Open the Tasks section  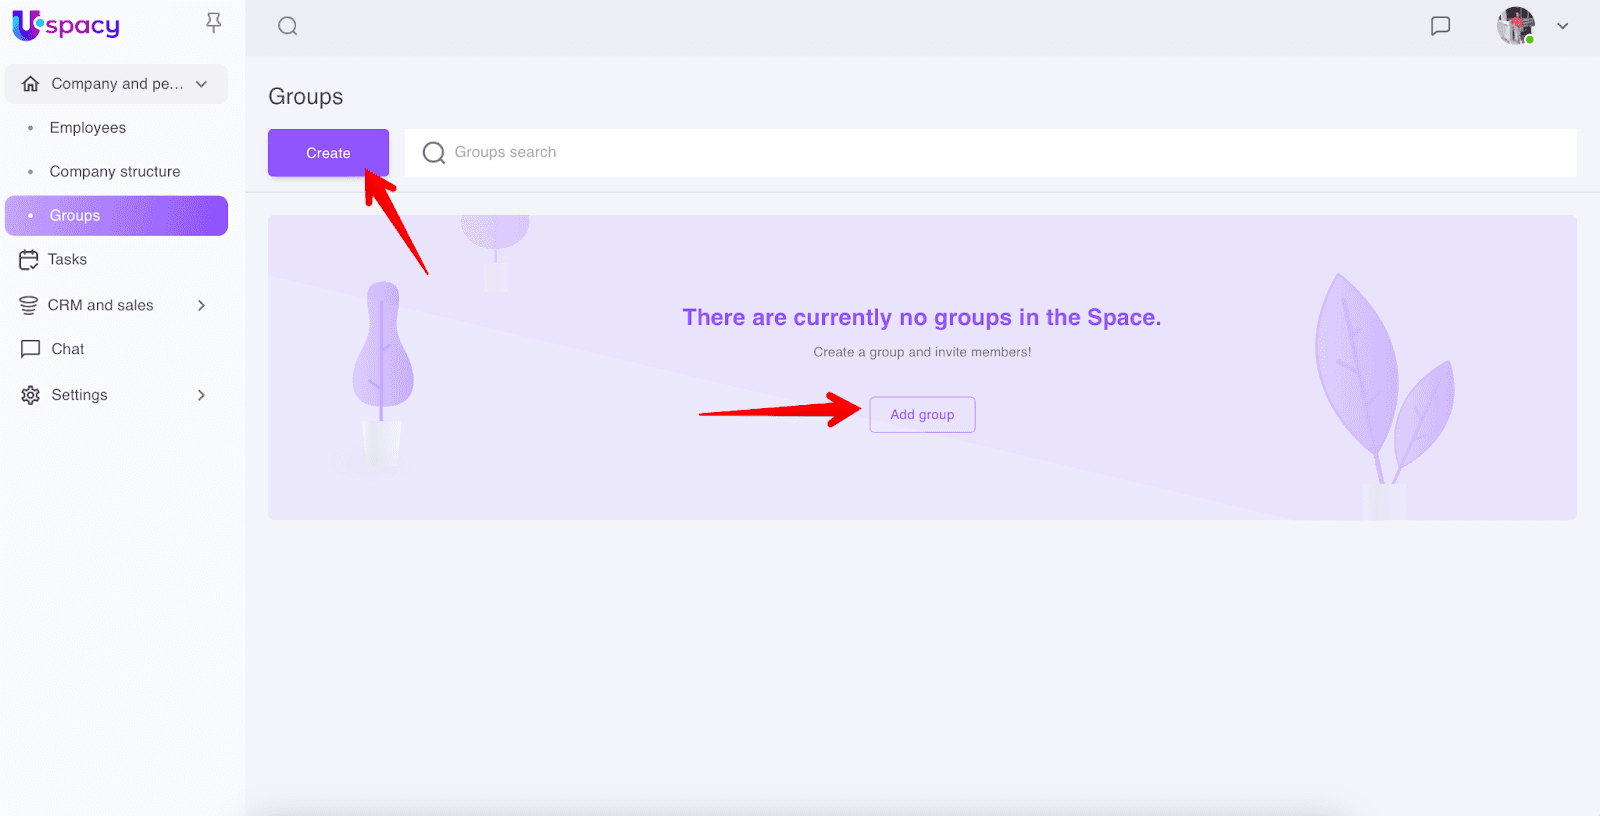pos(67,260)
